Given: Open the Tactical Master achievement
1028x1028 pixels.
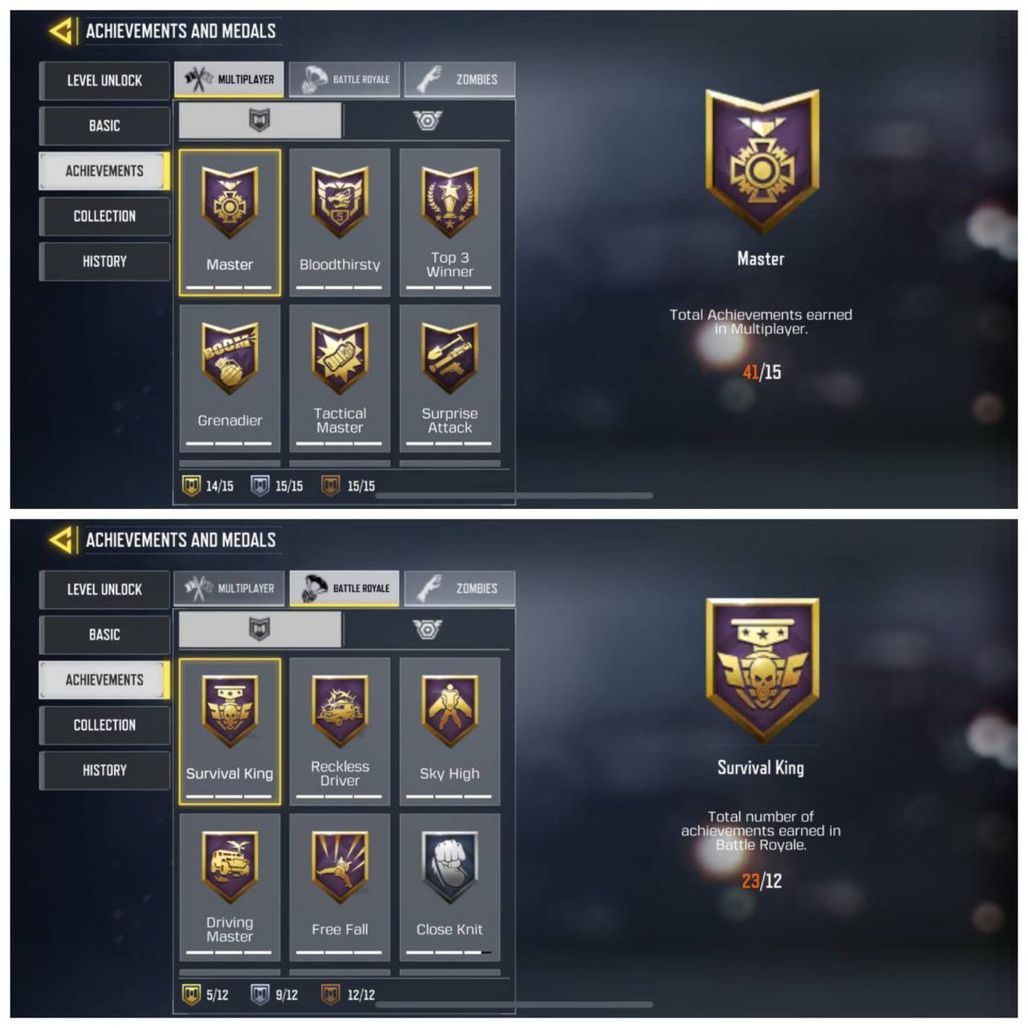Looking at the screenshot, I should [340, 378].
